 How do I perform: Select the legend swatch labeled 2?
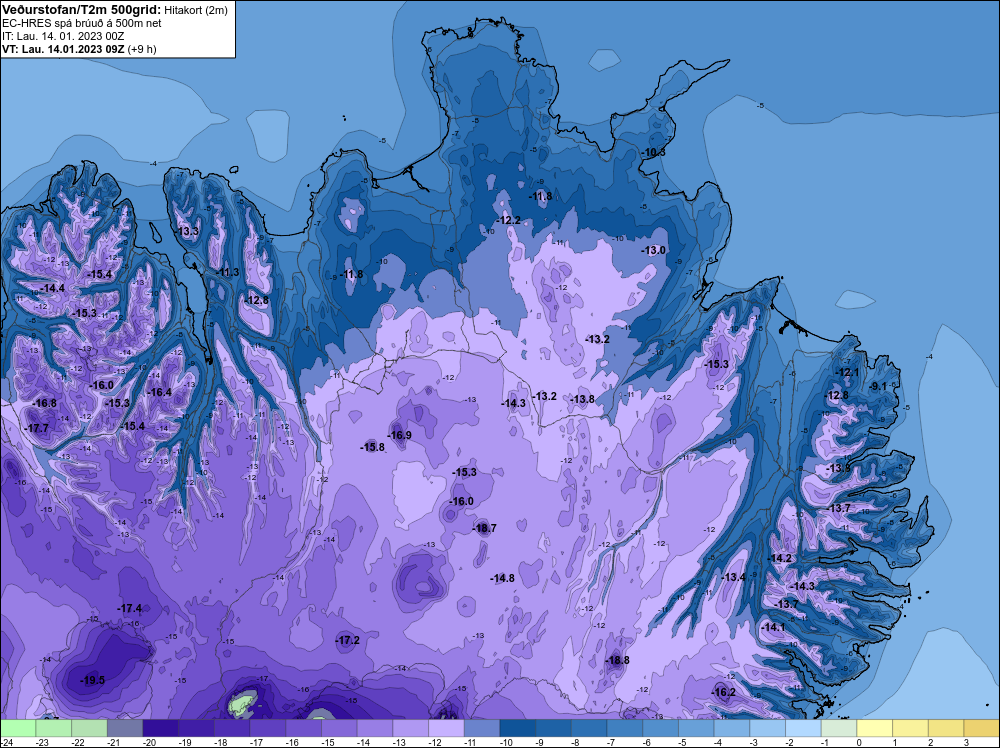[x=946, y=728]
